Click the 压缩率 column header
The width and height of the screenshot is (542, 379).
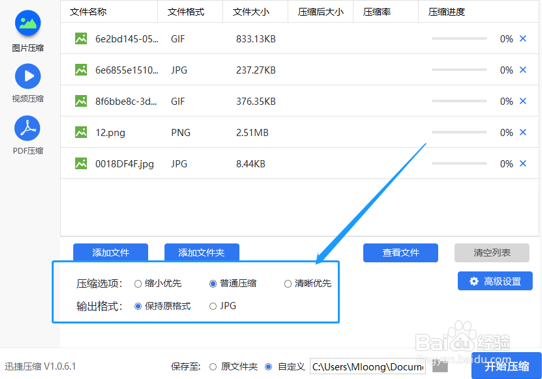377,12
